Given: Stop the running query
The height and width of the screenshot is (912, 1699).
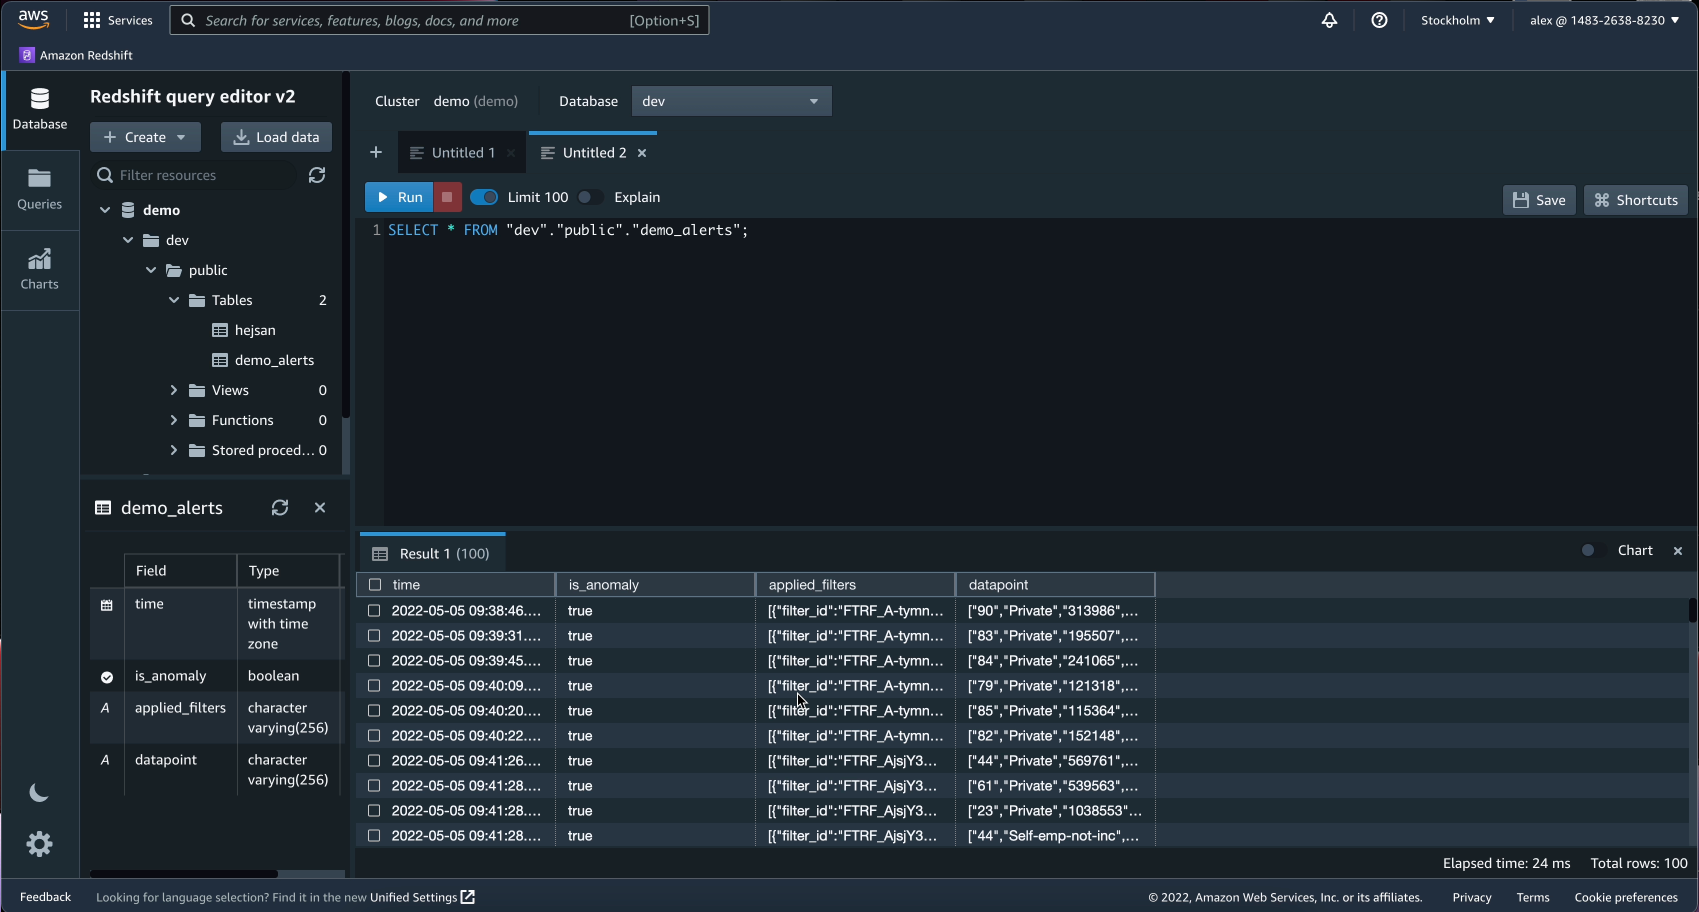Looking at the screenshot, I should pos(447,197).
